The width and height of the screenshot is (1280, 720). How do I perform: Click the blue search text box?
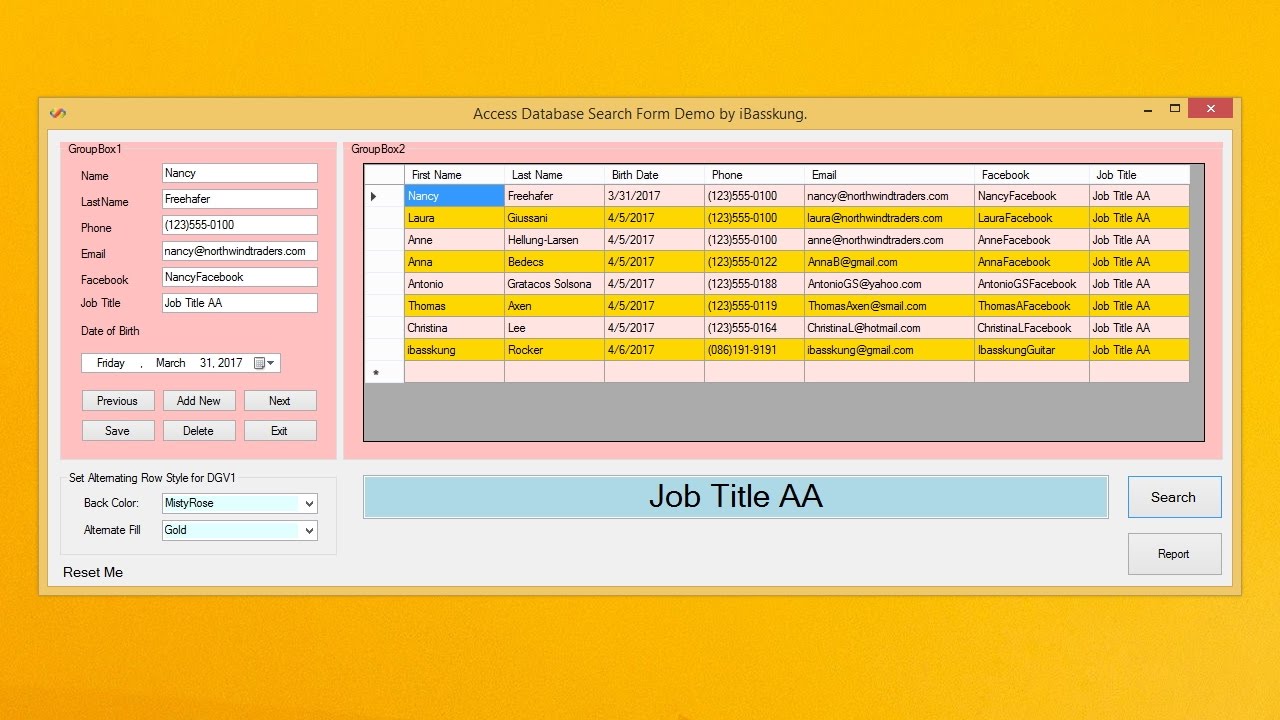click(x=736, y=497)
